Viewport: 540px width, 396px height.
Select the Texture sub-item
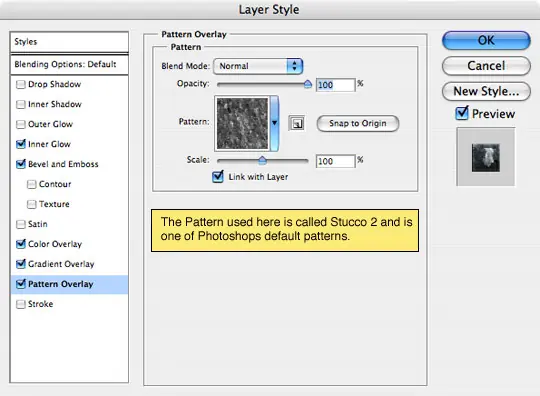[54, 204]
